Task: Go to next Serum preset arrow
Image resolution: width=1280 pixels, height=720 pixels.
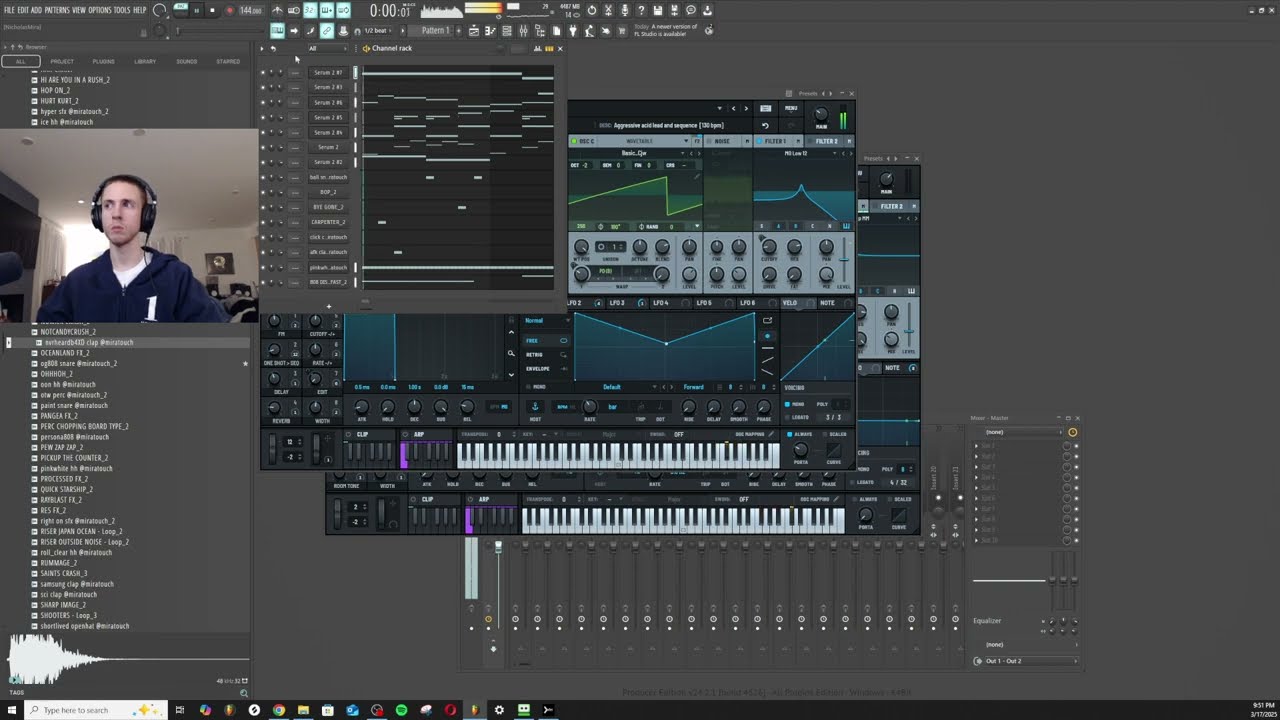Action: (x=746, y=108)
